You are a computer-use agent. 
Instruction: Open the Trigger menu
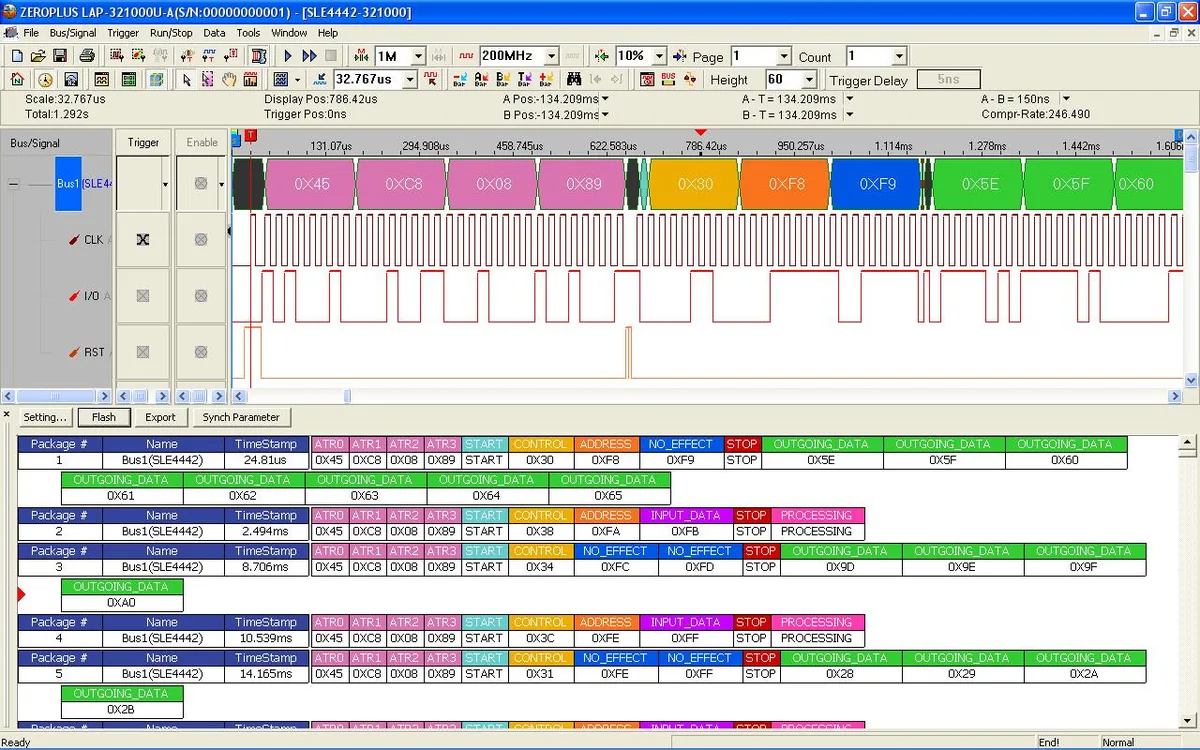pyautogui.click(x=123, y=33)
